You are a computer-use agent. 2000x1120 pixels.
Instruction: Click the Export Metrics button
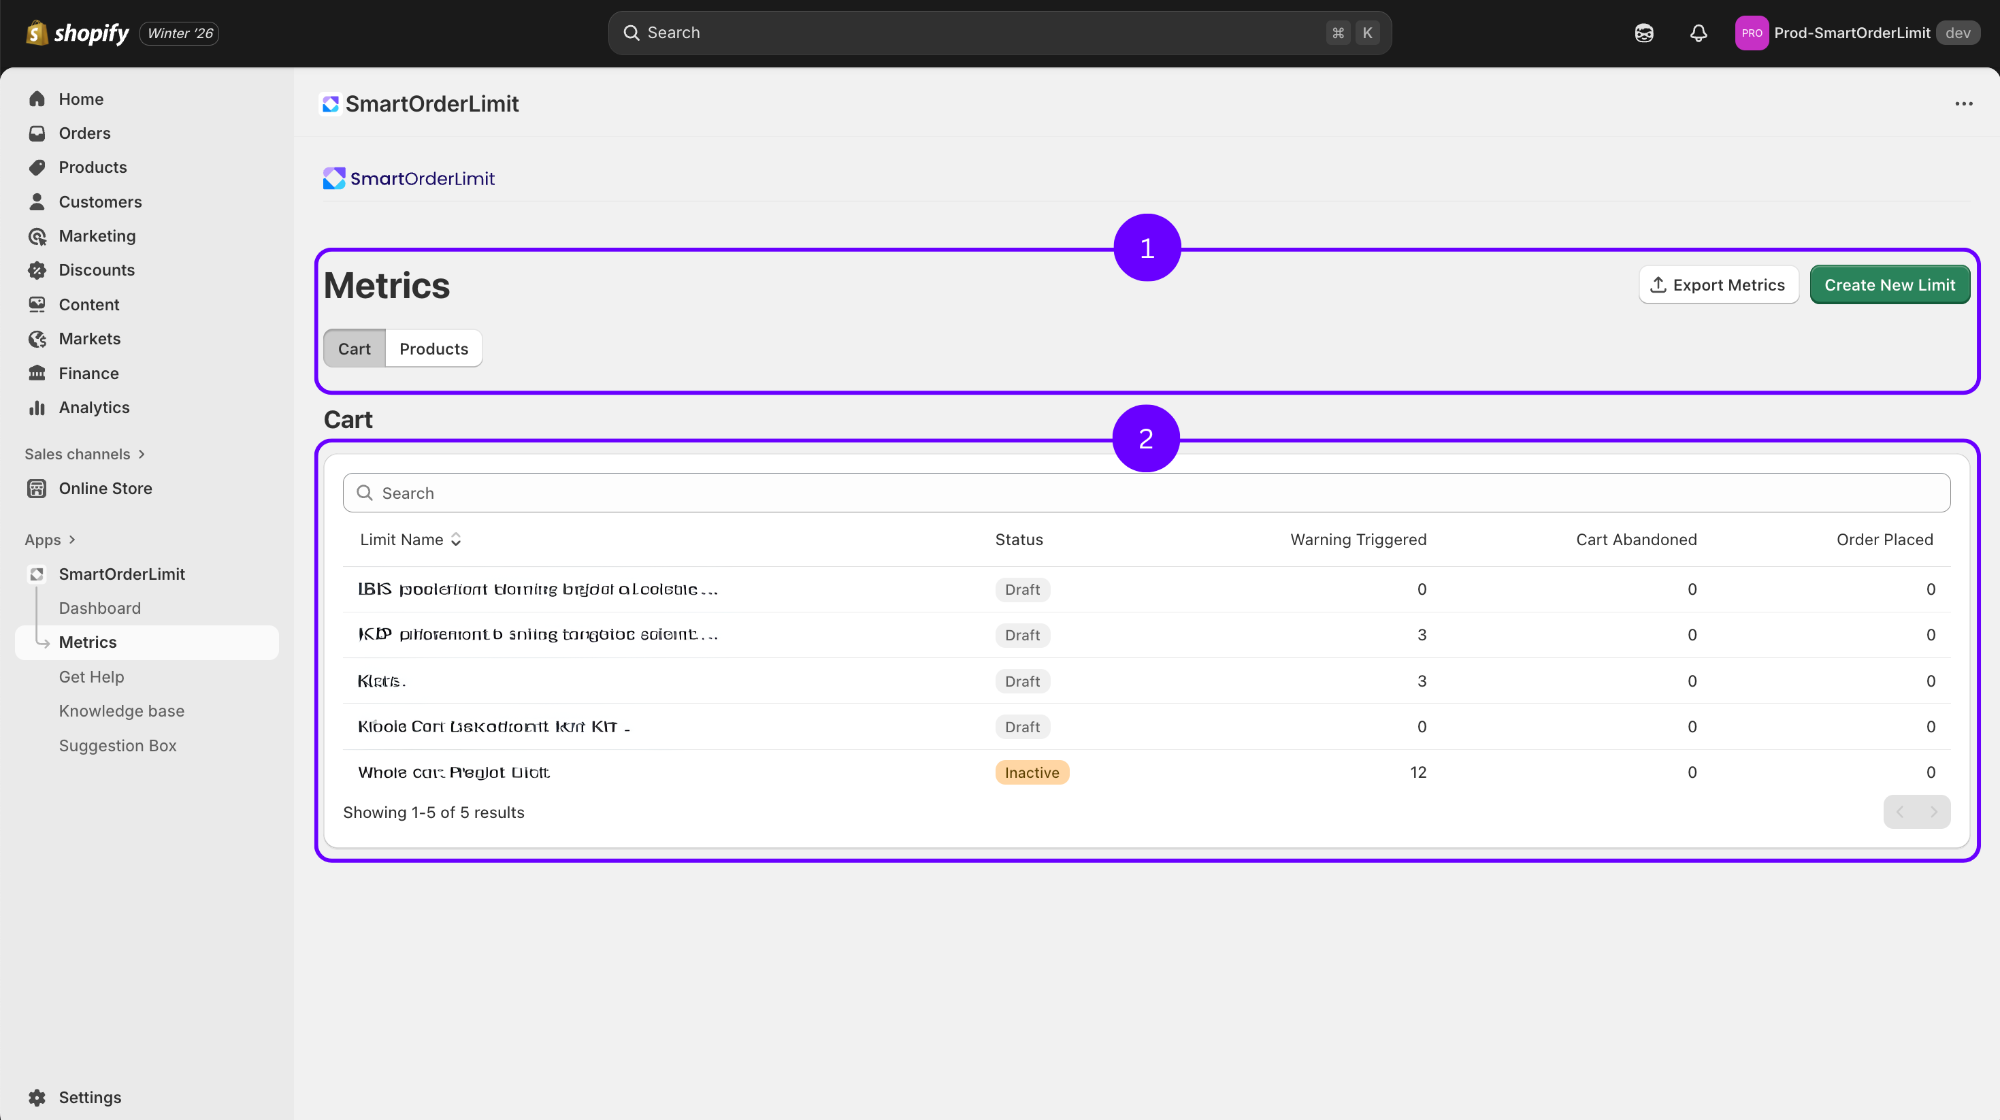[x=1718, y=285]
